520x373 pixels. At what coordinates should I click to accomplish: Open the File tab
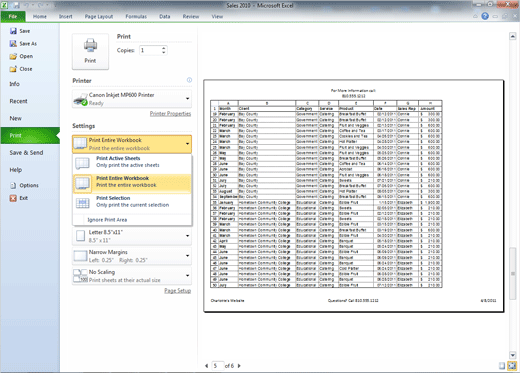[13, 16]
